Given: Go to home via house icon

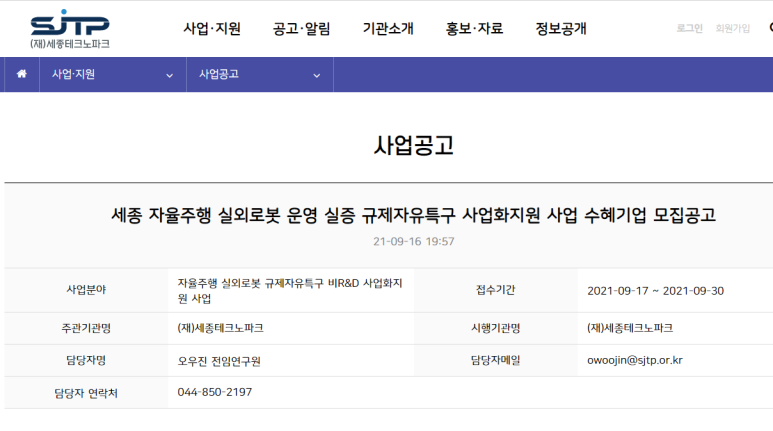Looking at the screenshot, I should click(x=22, y=74).
